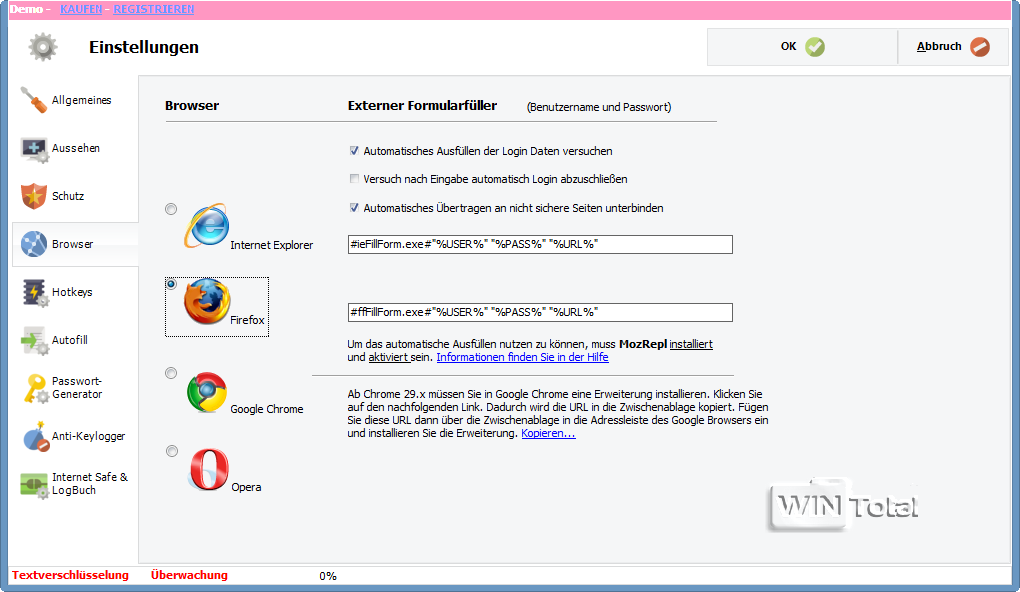The width and height of the screenshot is (1020, 592).
Task: Open the Schutz settings tab
Action: click(x=75, y=196)
